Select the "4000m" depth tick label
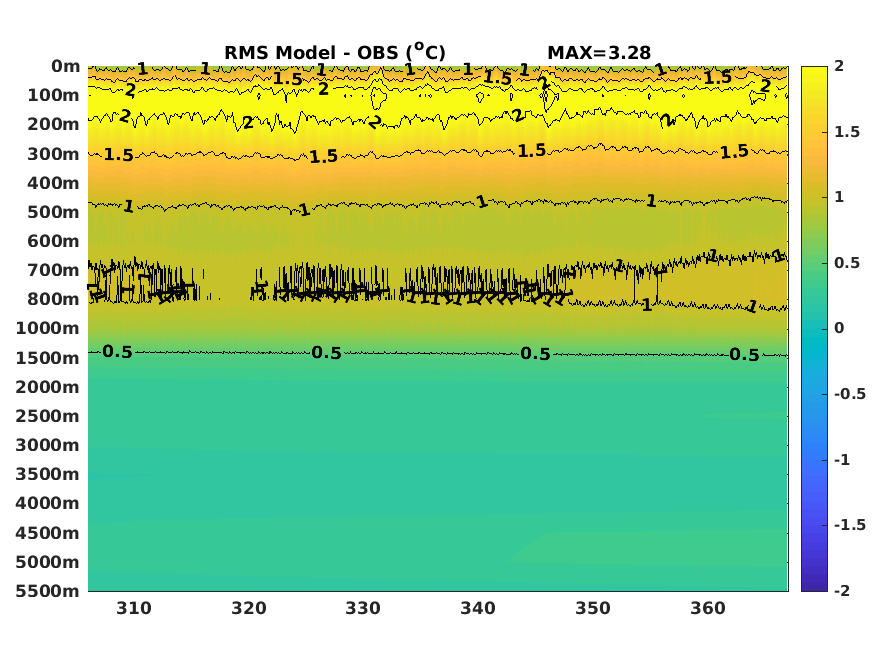The width and height of the screenshot is (875, 656). 47,503
